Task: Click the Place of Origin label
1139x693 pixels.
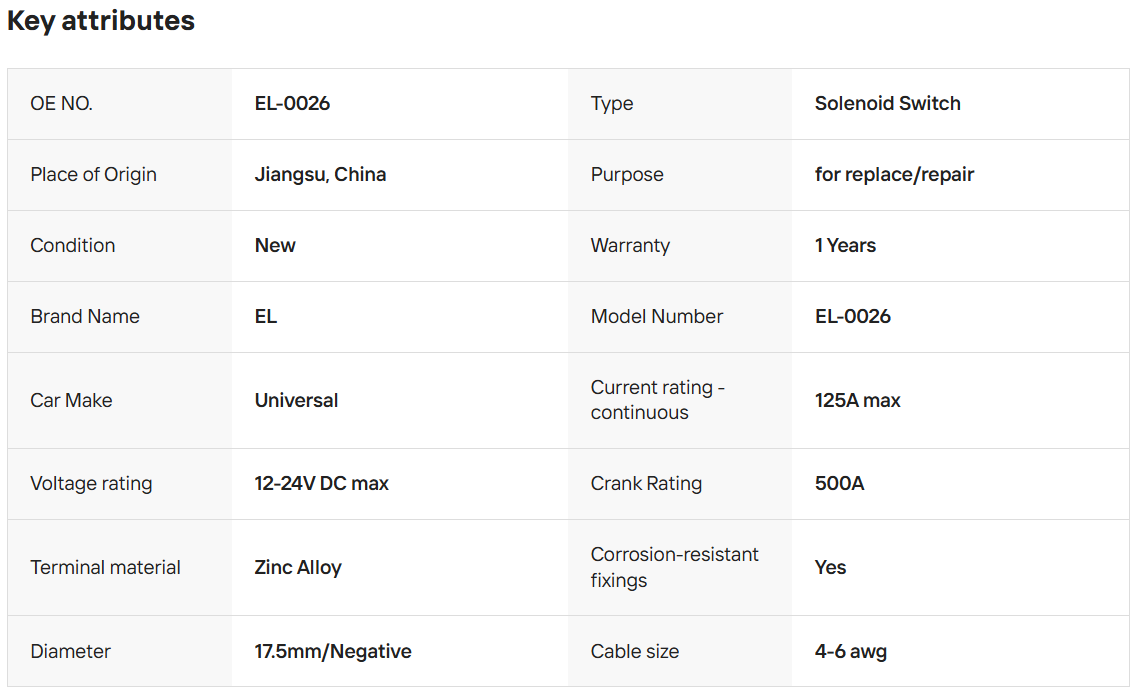Action: 93,175
